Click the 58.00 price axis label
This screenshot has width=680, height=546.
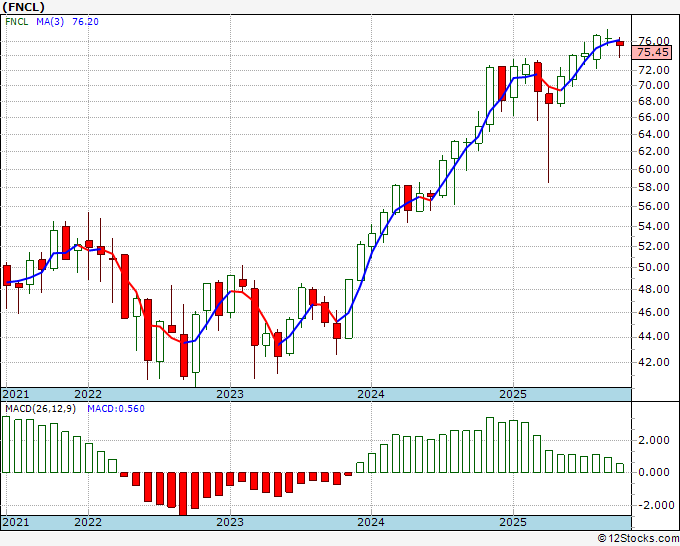click(x=654, y=187)
